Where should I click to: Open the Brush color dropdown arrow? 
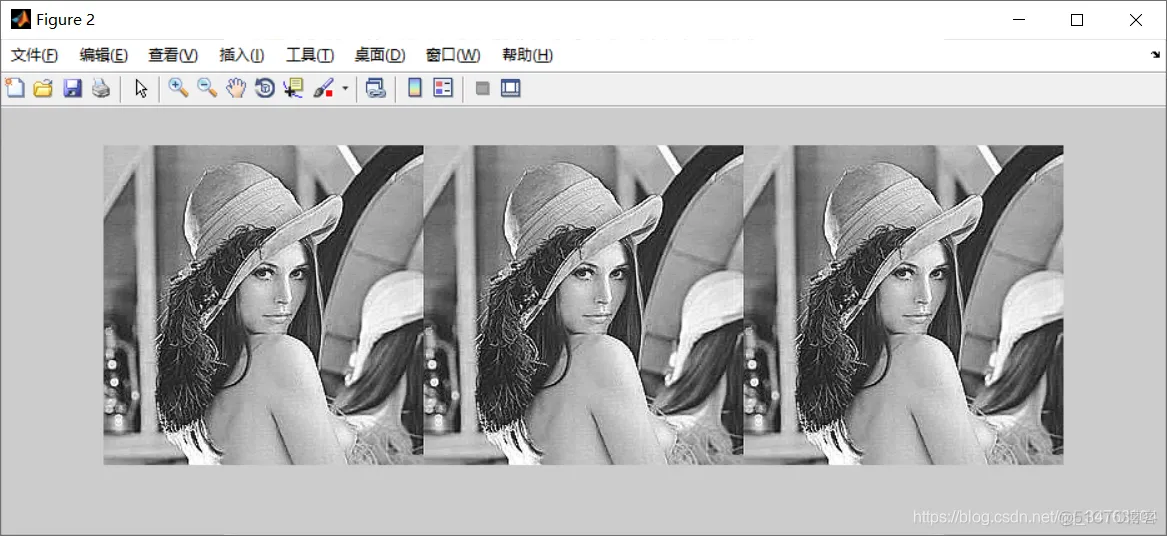[345, 89]
